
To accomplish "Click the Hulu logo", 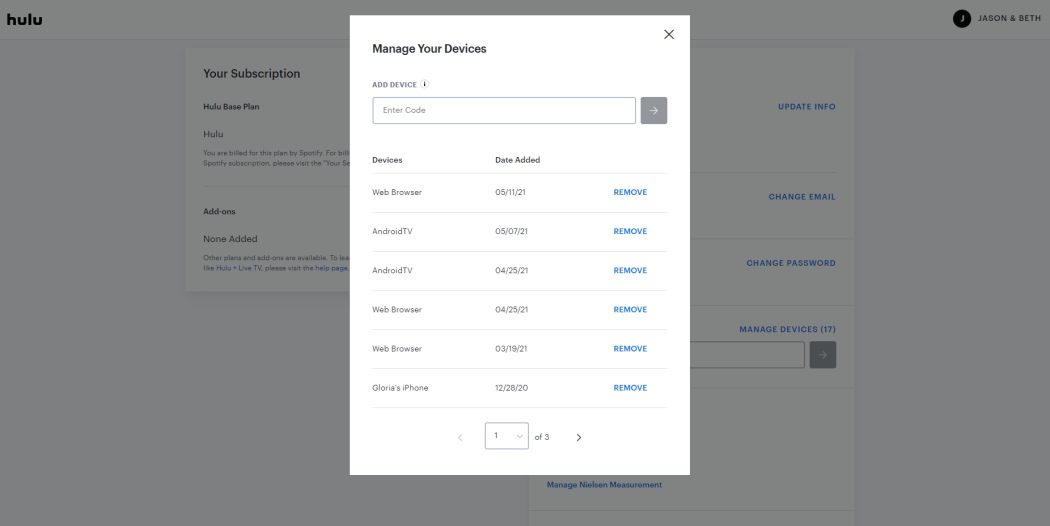I will (25, 19).
